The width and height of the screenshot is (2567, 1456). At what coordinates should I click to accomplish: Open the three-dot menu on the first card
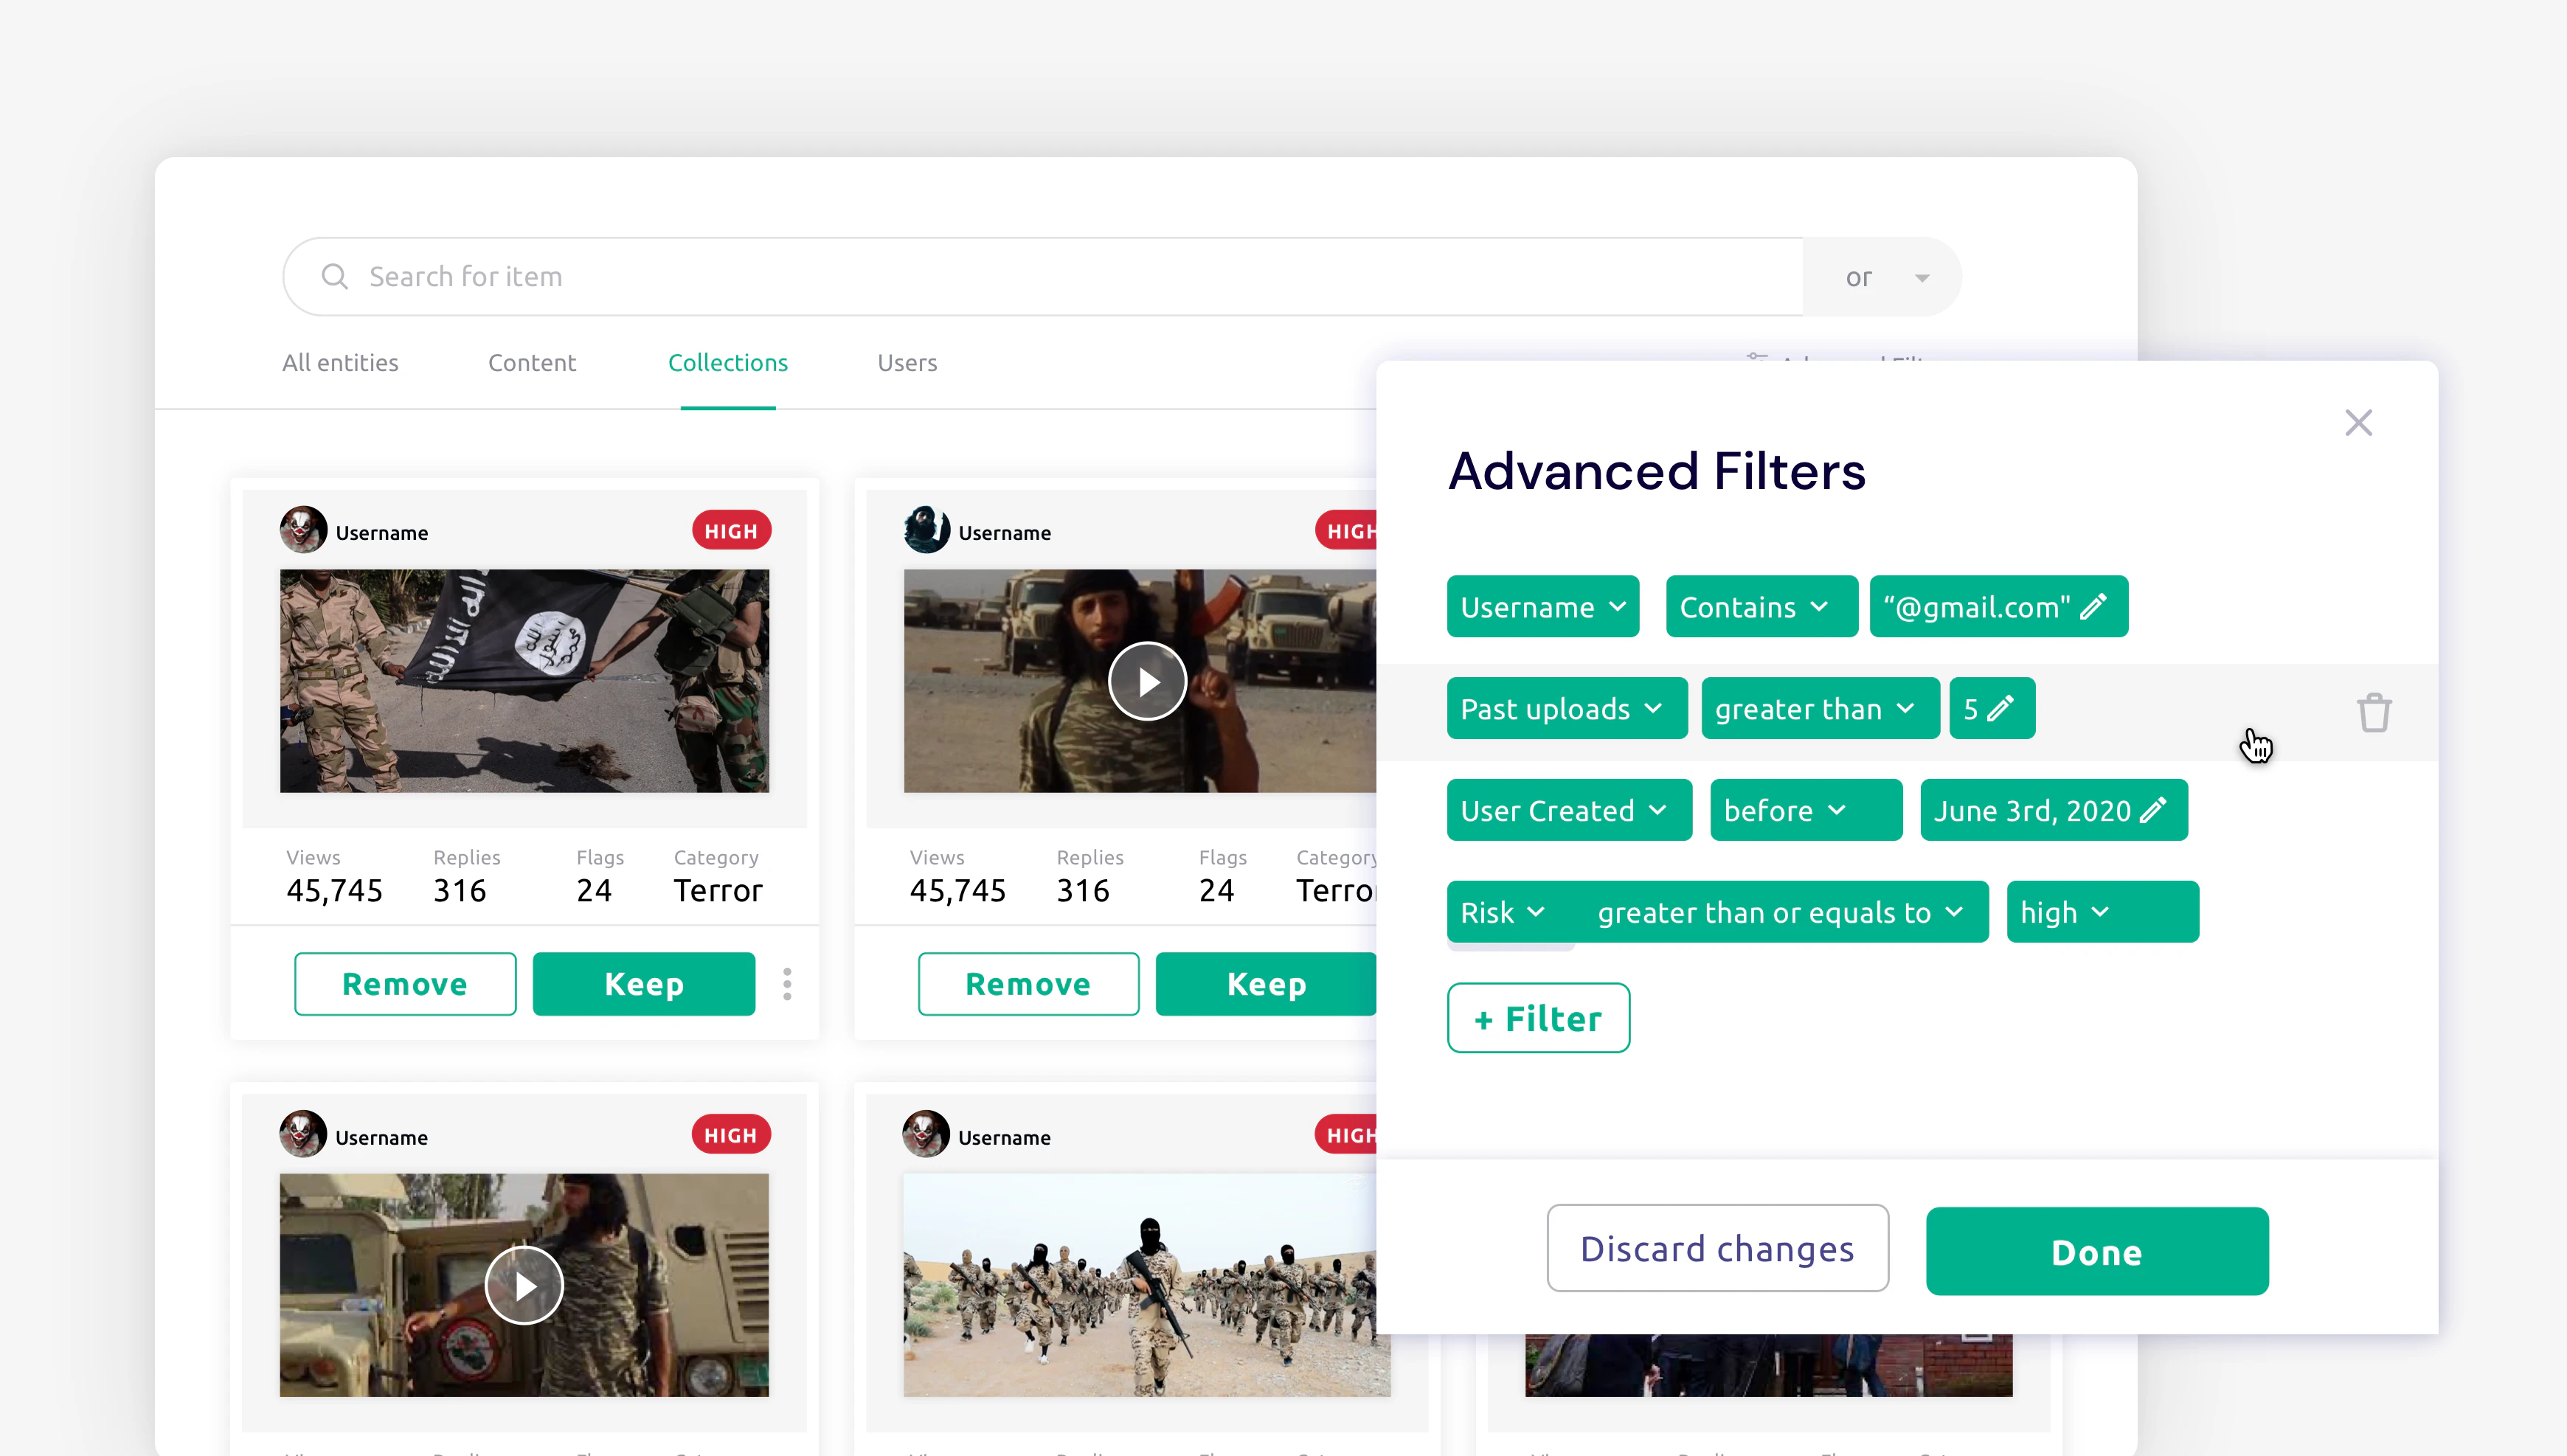tap(787, 983)
